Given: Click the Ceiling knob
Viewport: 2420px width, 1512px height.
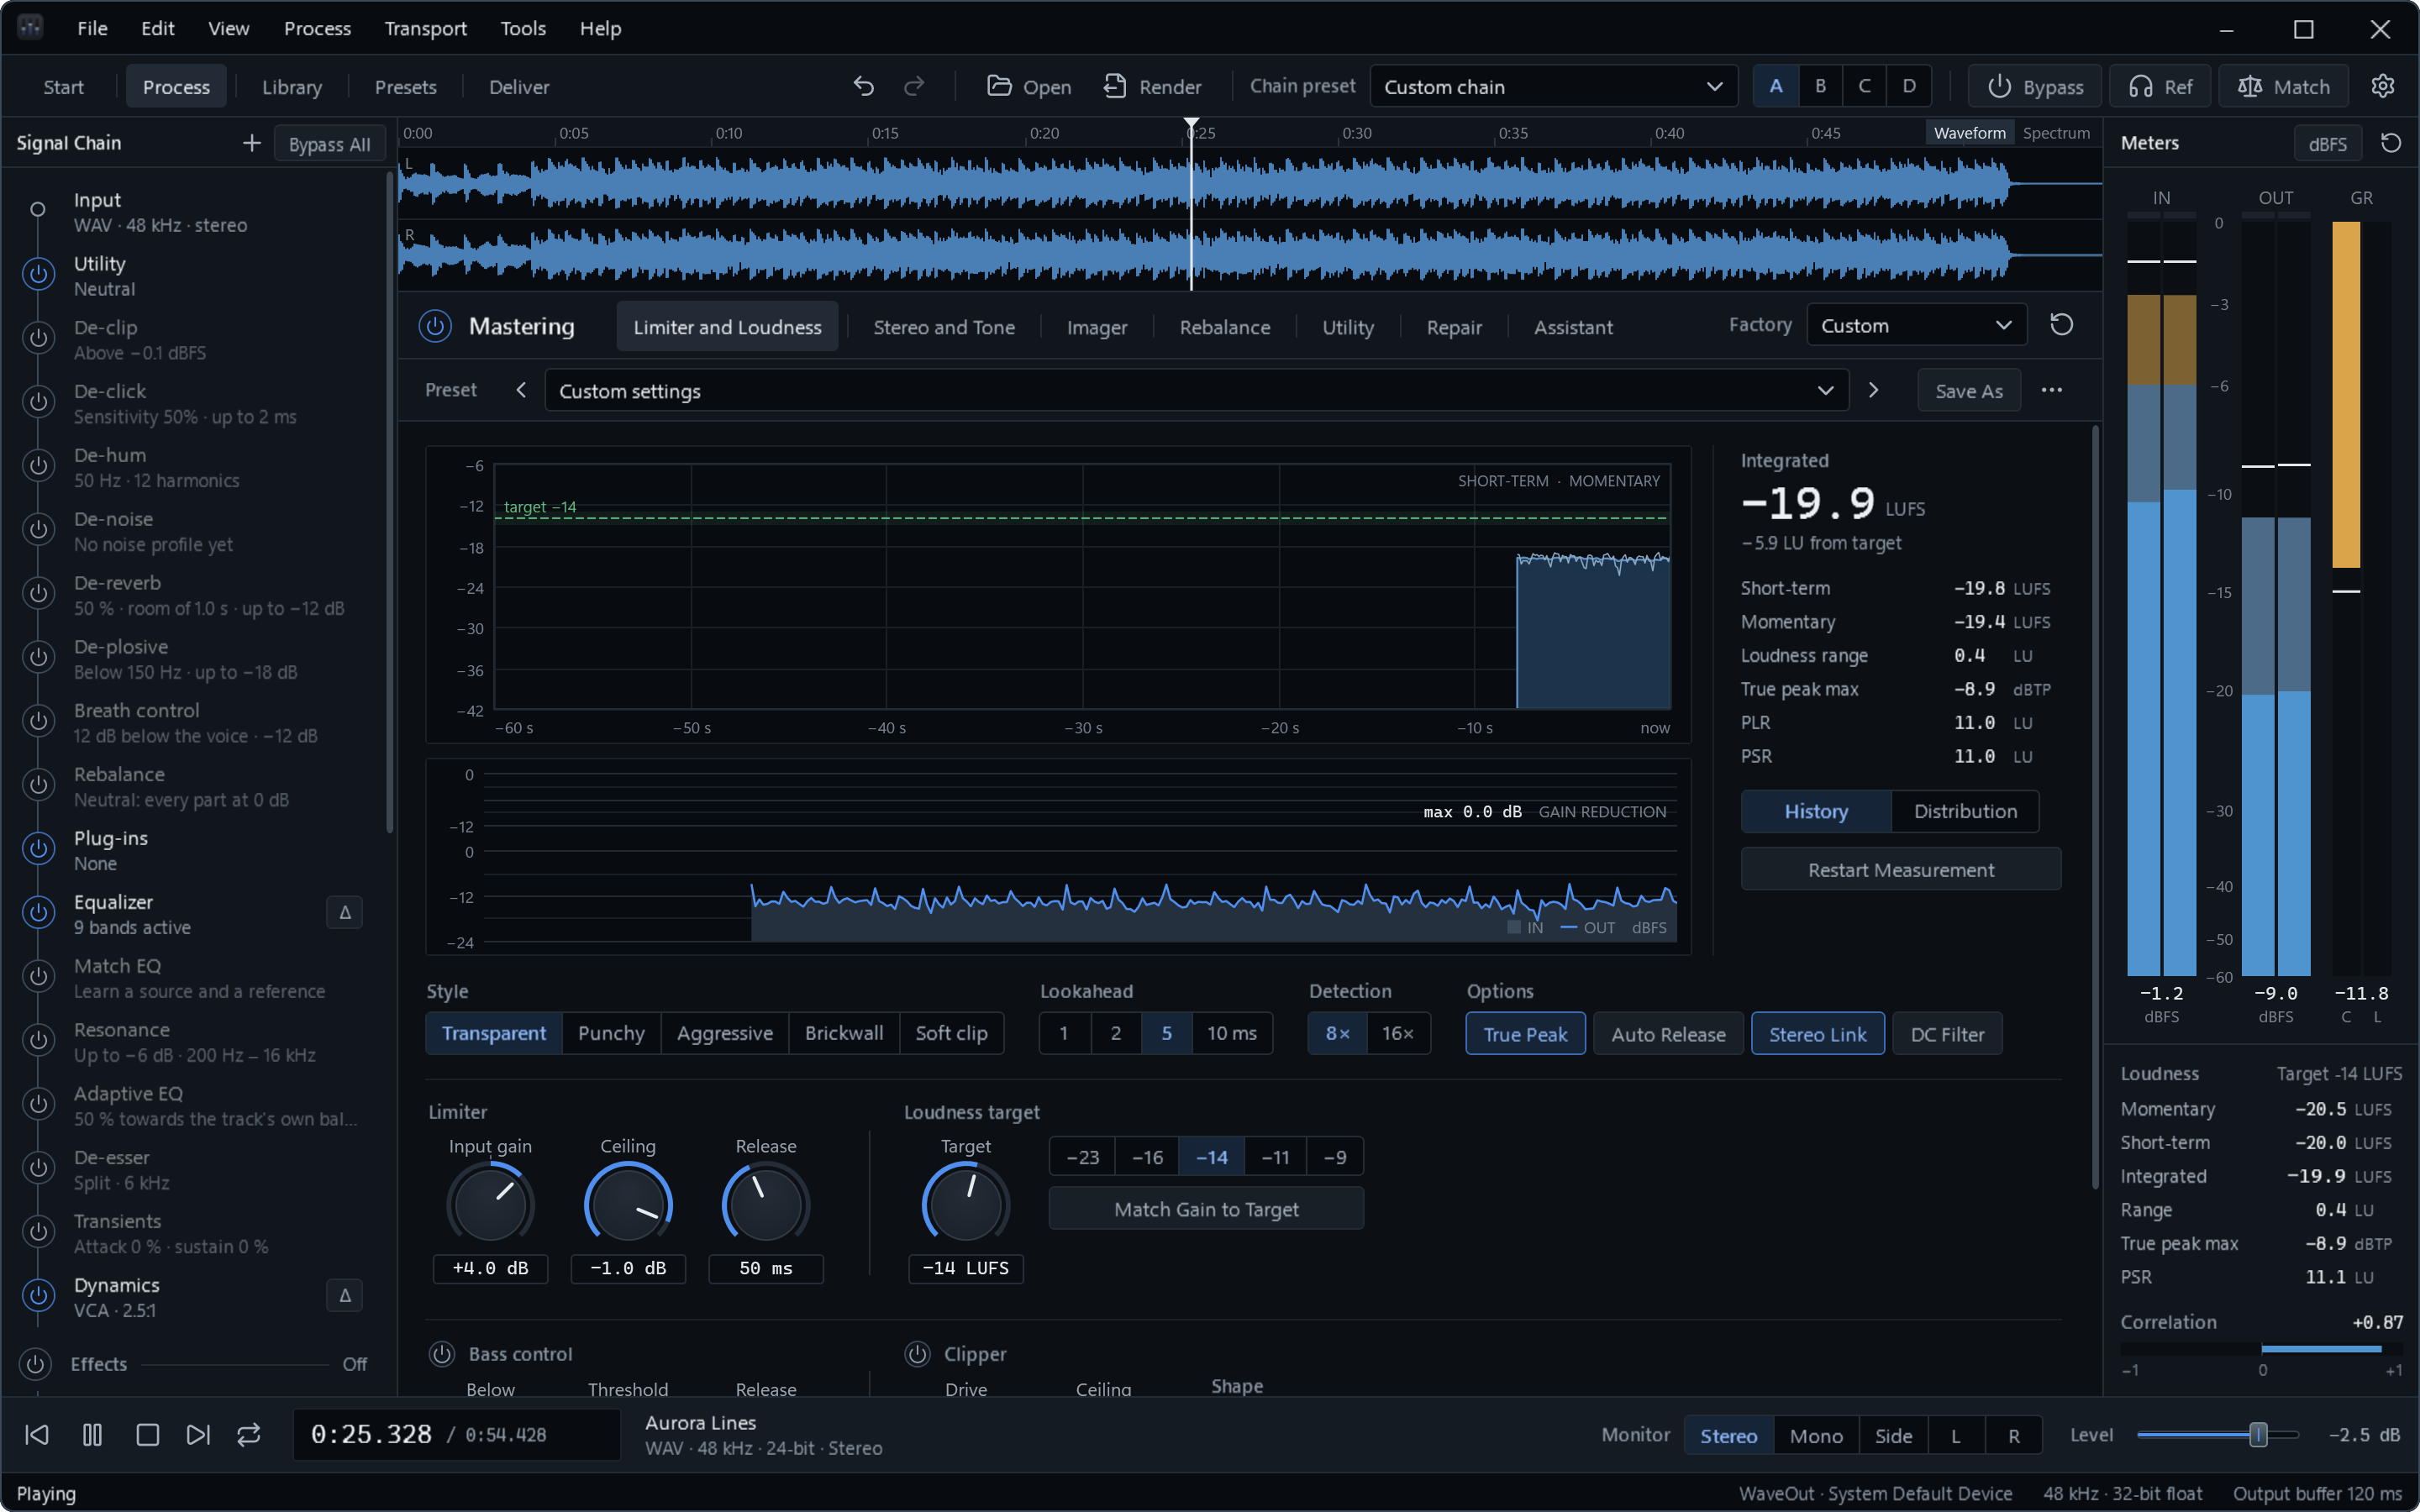Looking at the screenshot, I should click(x=628, y=1205).
